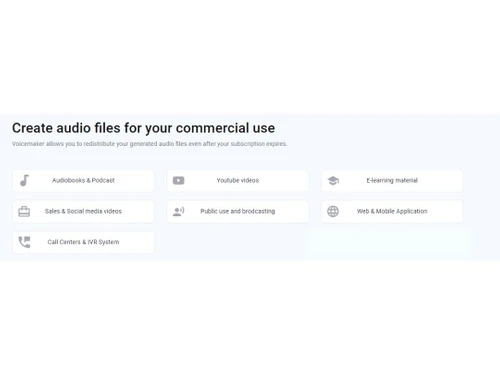The width and height of the screenshot is (500, 375).
Task: Select the Sales & Social media videos label
Action: pyautogui.click(x=83, y=211)
